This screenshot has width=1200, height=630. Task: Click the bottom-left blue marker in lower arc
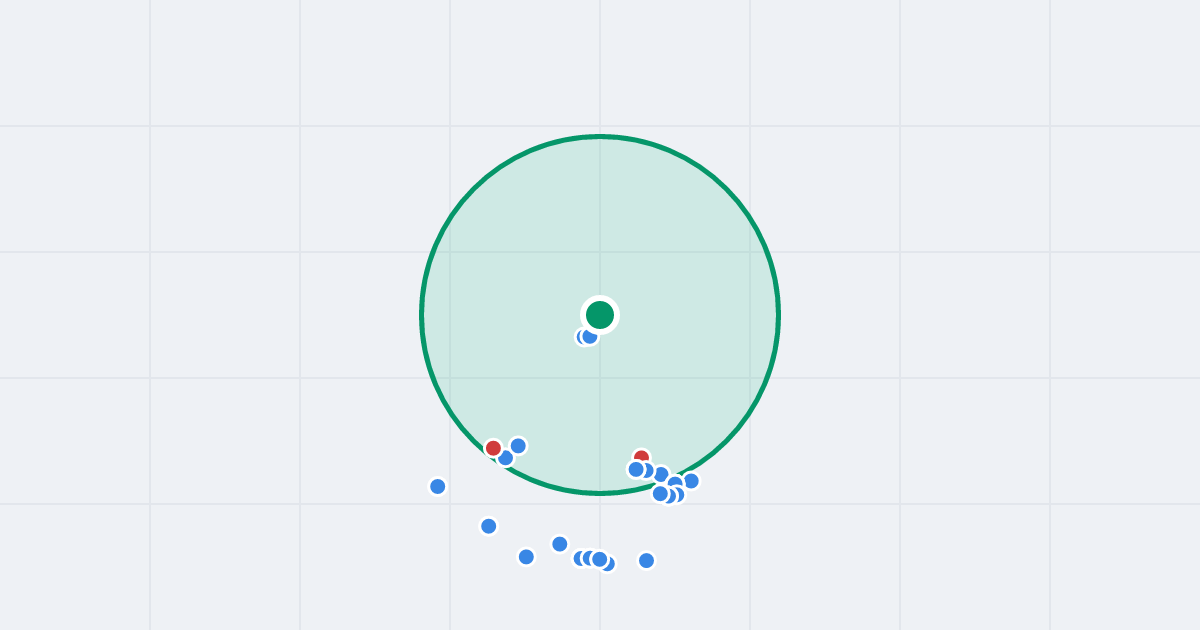(526, 557)
